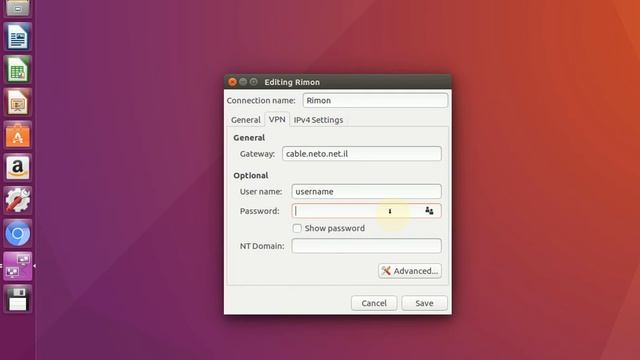Save the Rimon connection settings
Screen dimensions: 640x360
click(424, 303)
